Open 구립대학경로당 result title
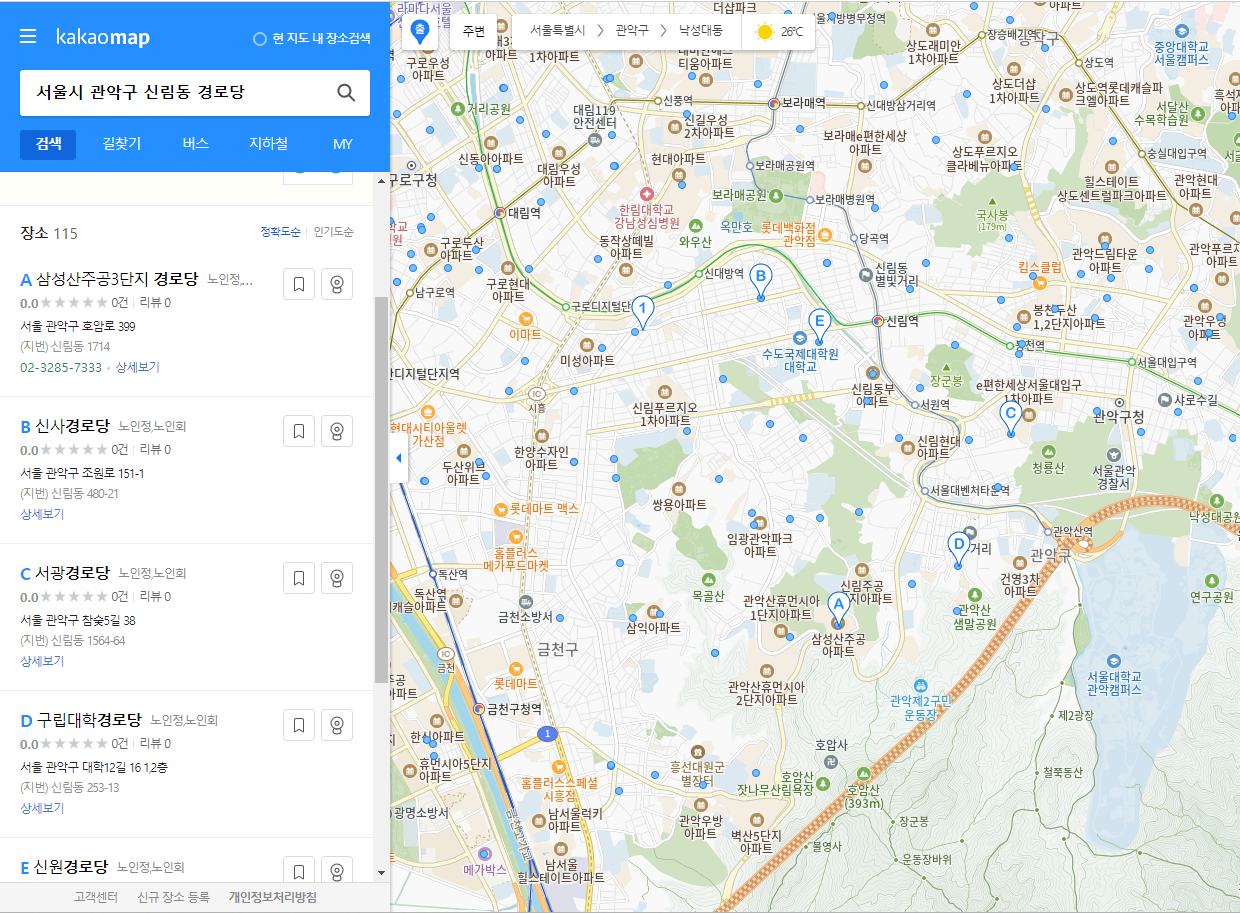 (x=89, y=720)
